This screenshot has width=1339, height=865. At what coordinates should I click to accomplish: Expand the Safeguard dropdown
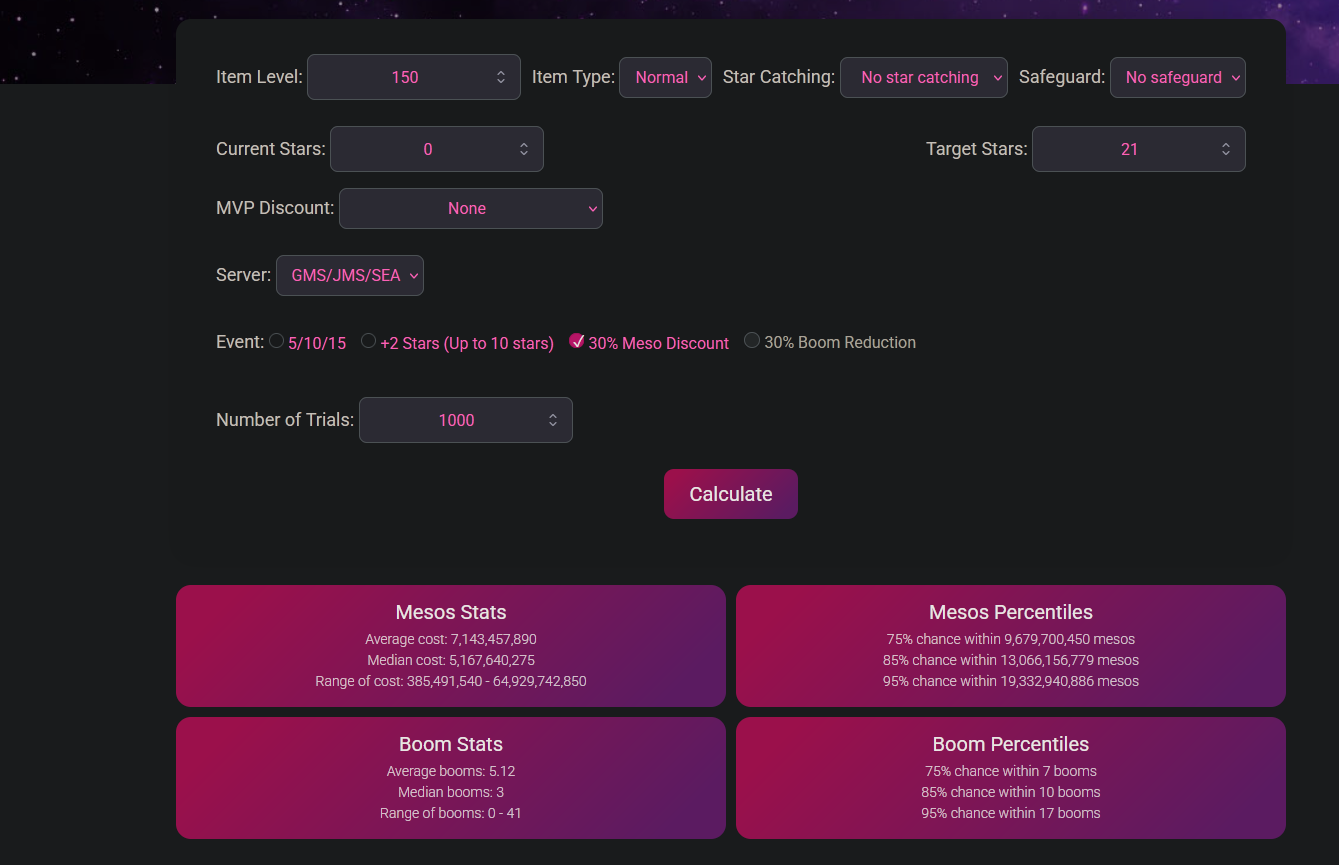click(1177, 77)
